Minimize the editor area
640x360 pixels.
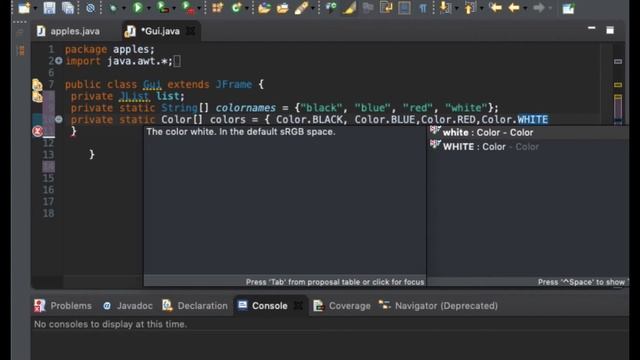(591, 28)
